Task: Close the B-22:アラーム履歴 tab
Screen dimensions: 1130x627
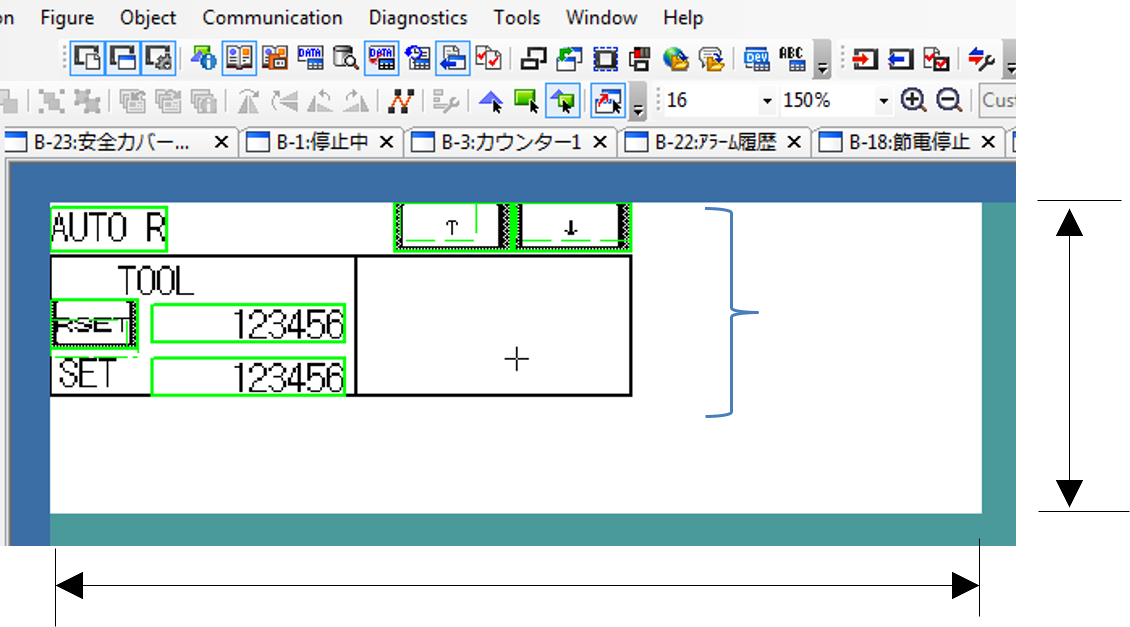Action: pyautogui.click(x=794, y=142)
